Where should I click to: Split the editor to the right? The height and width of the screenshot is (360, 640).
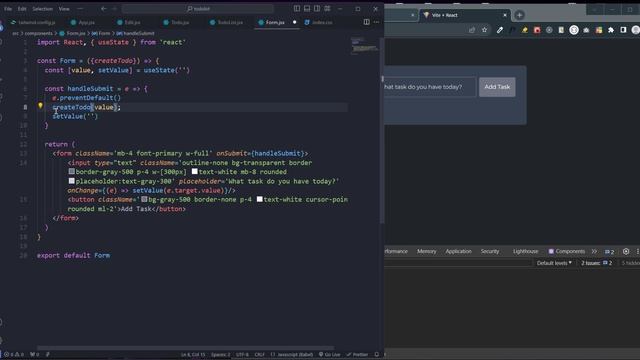pyautogui.click(x=367, y=22)
